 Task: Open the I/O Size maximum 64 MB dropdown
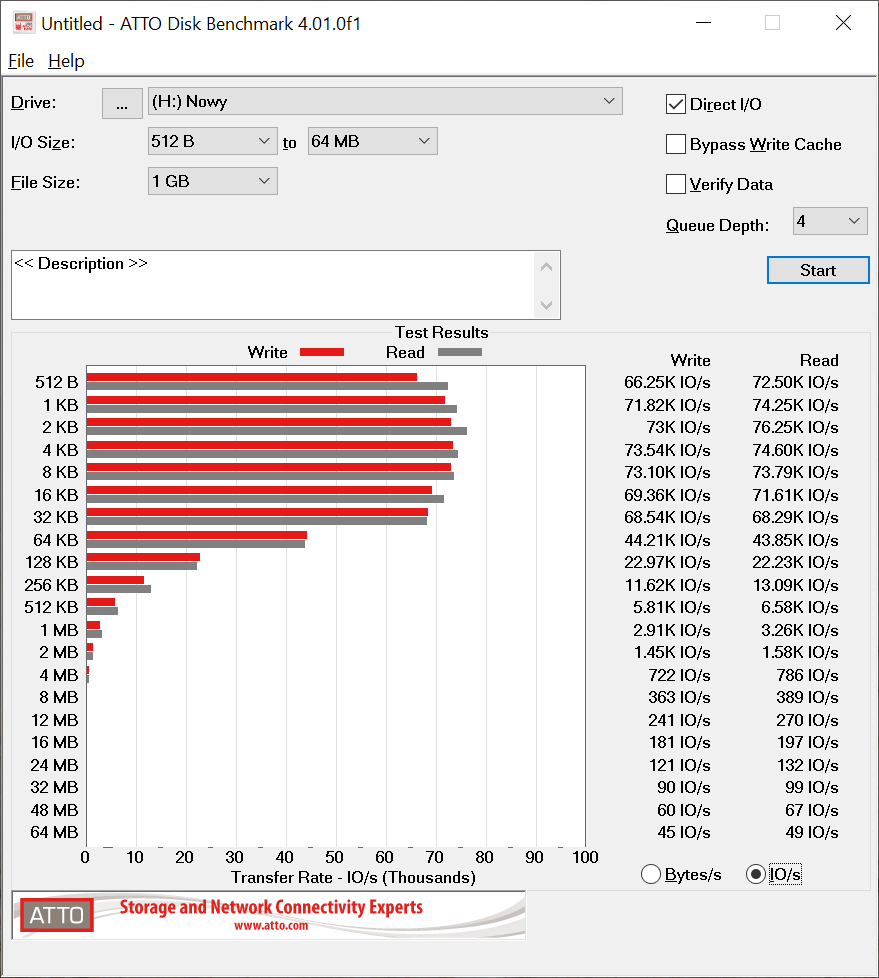(372, 142)
